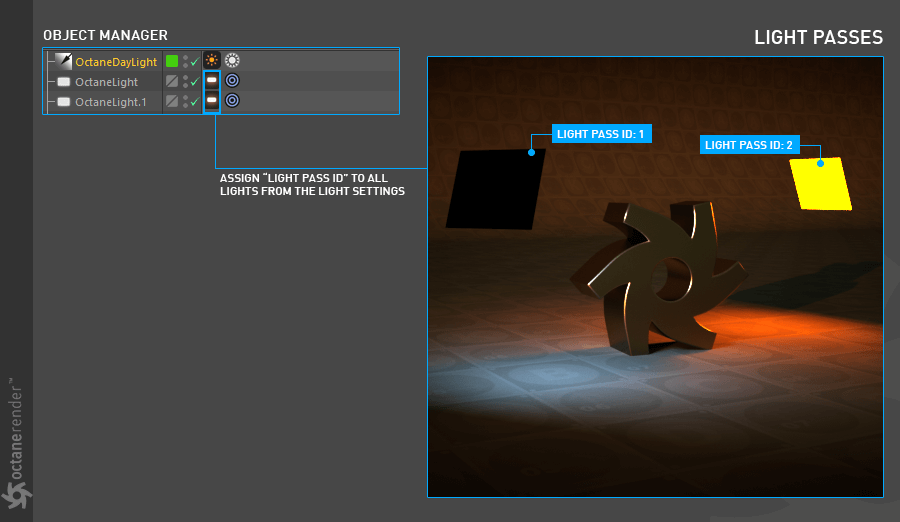Image resolution: width=900 pixels, height=522 pixels.
Task: Click the OctaneLight.1 object icon
Action: [64, 102]
